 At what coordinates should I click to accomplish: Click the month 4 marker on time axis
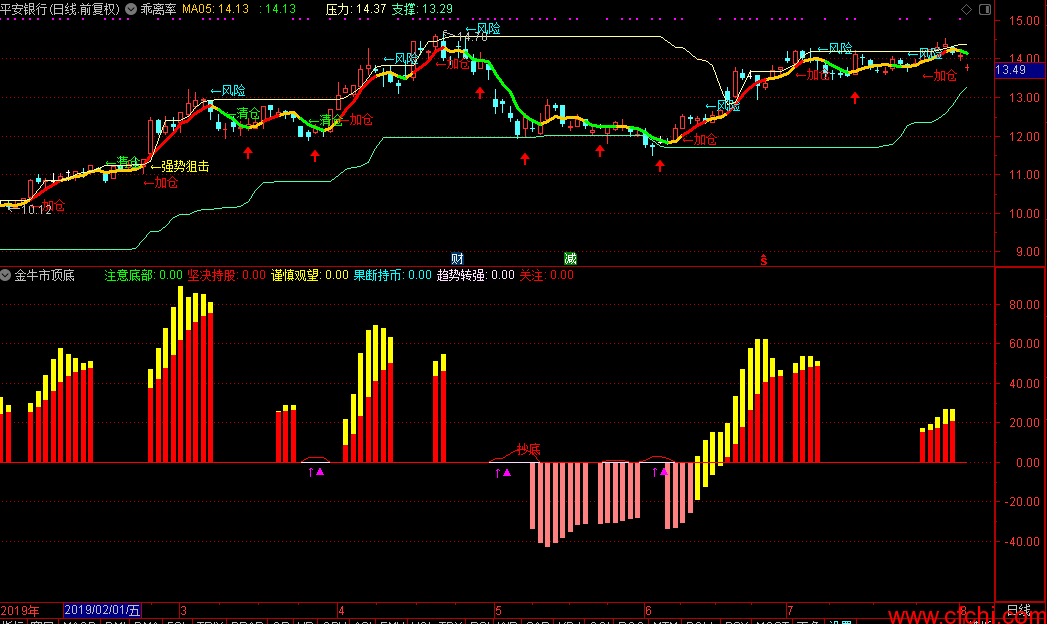pos(341,610)
